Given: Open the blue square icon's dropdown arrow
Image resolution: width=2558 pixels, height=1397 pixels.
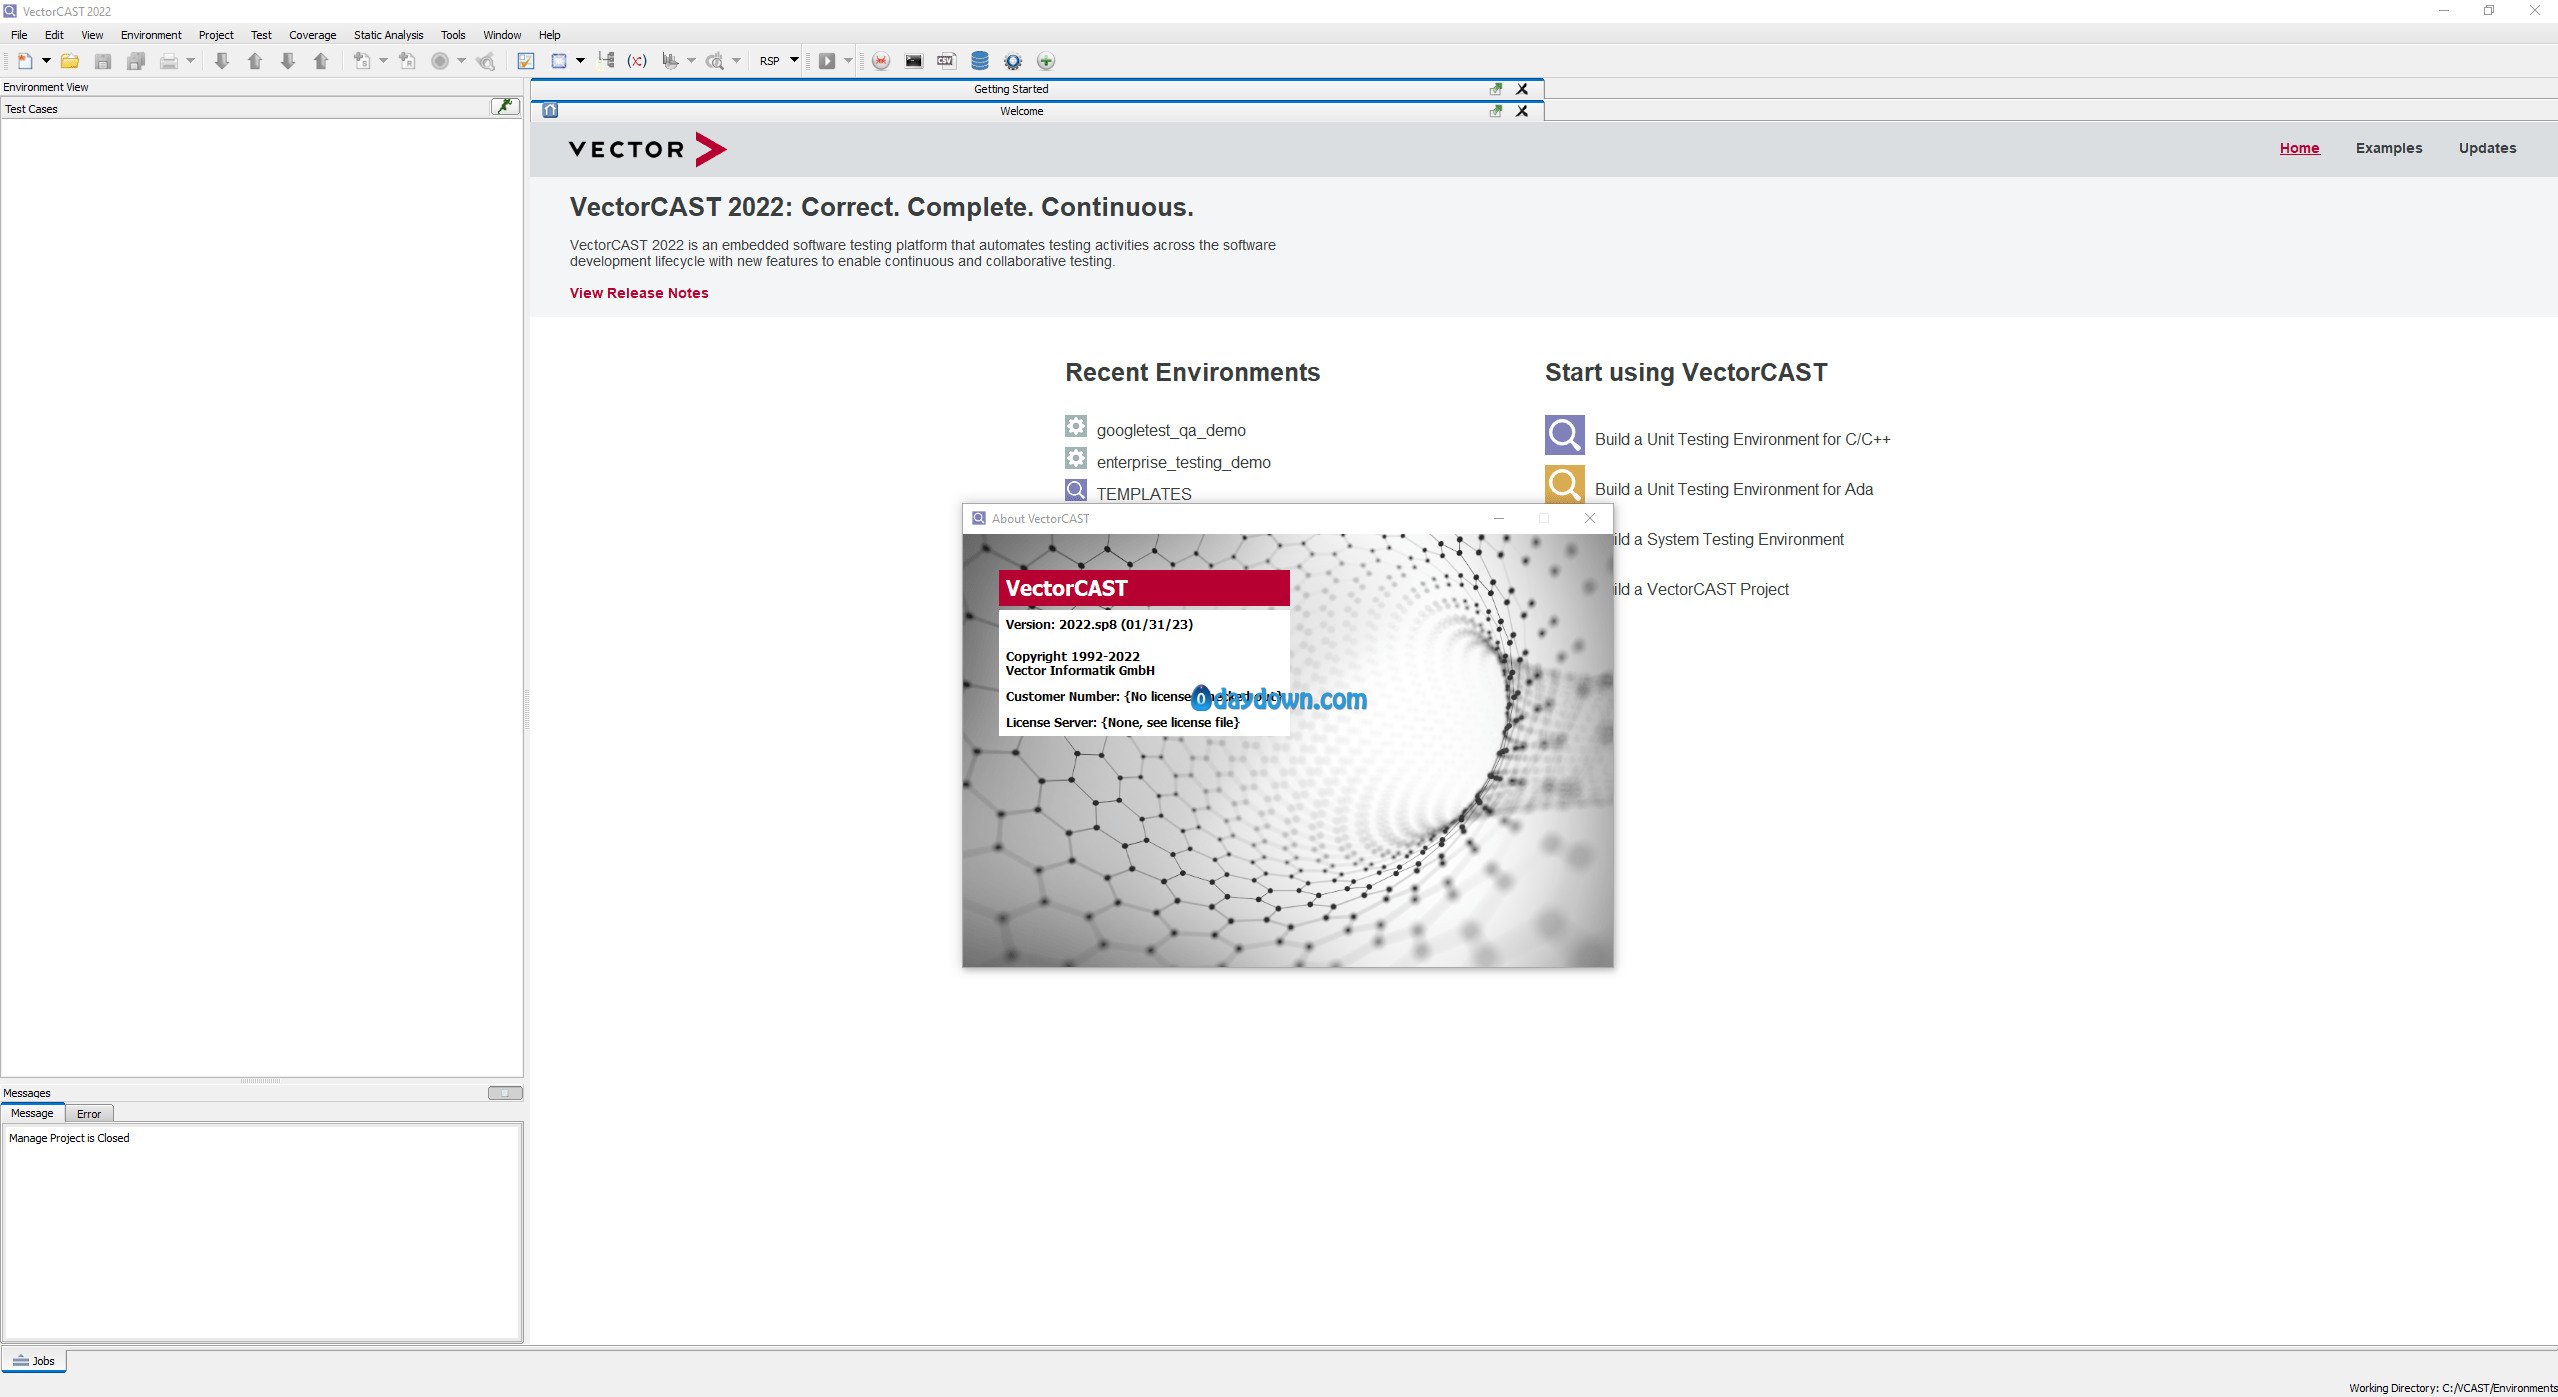Looking at the screenshot, I should point(580,61).
